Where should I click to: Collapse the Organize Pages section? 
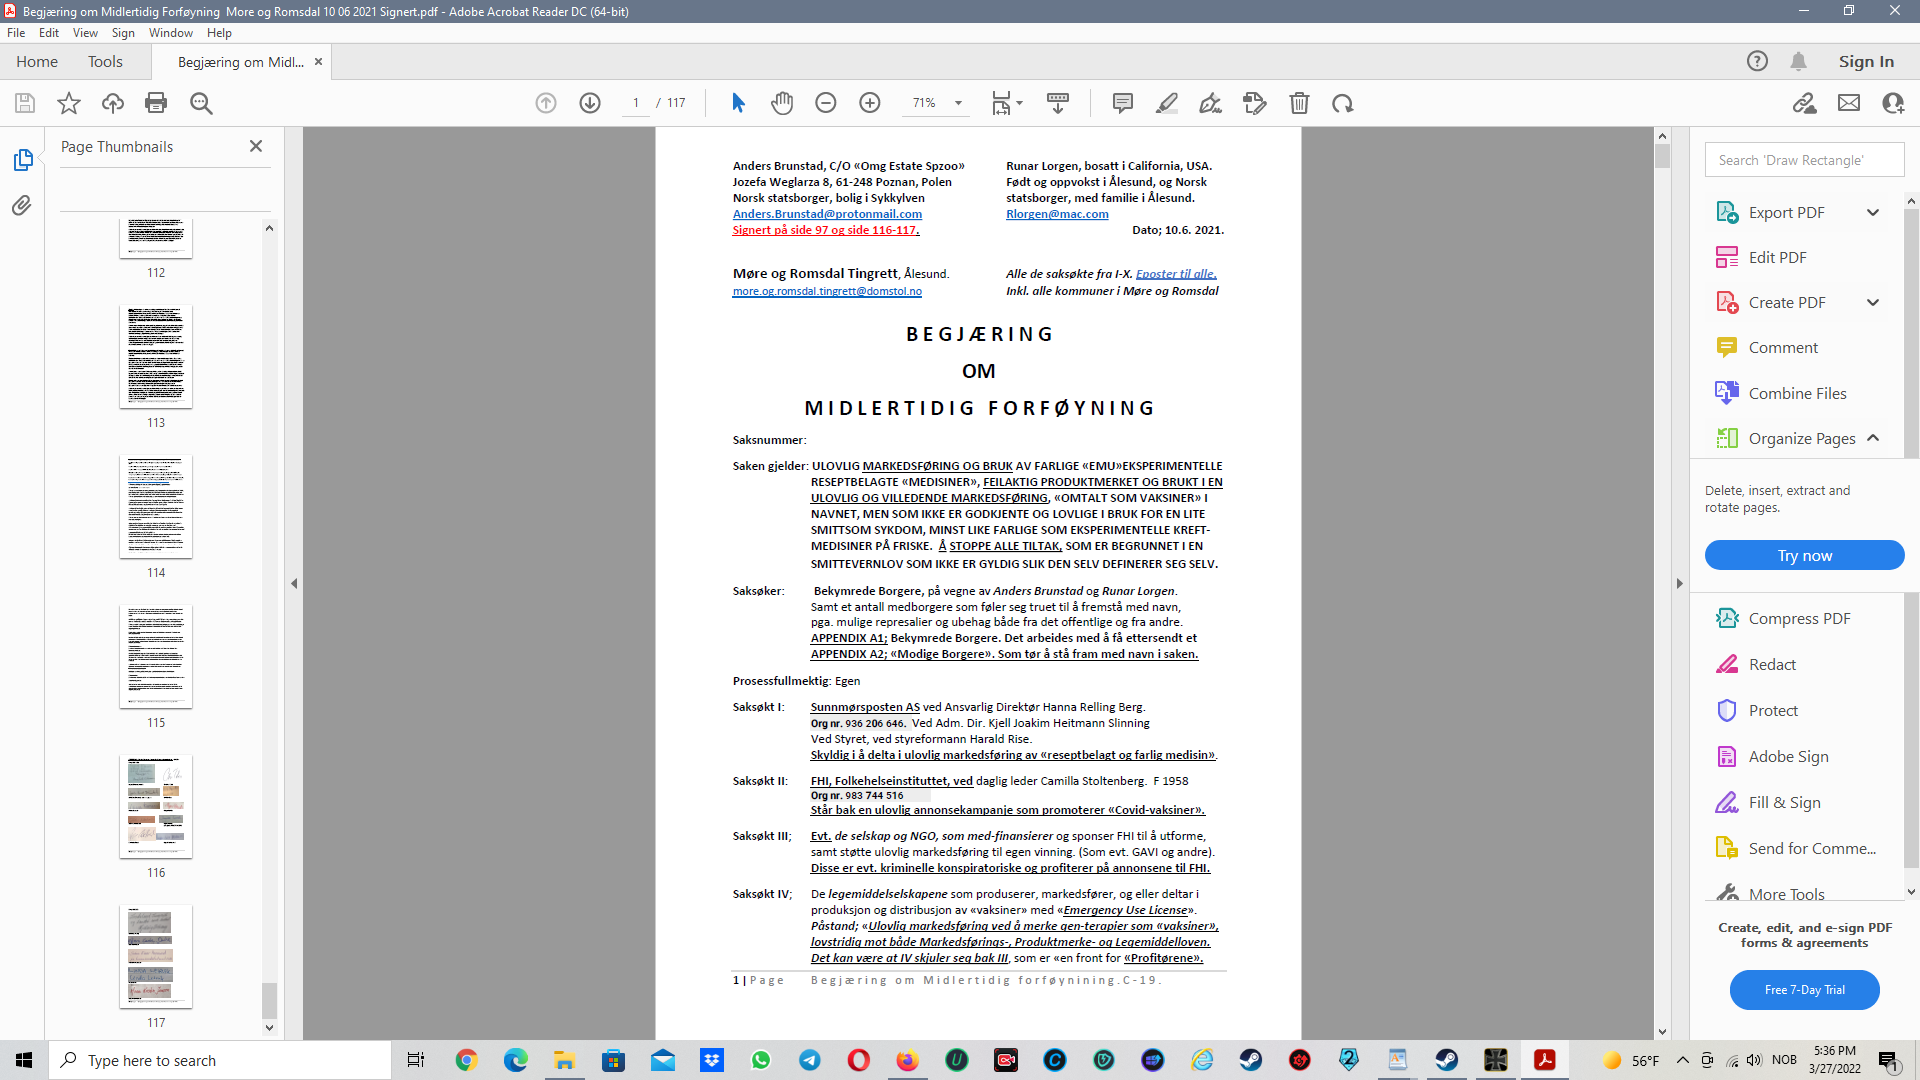click(1873, 438)
